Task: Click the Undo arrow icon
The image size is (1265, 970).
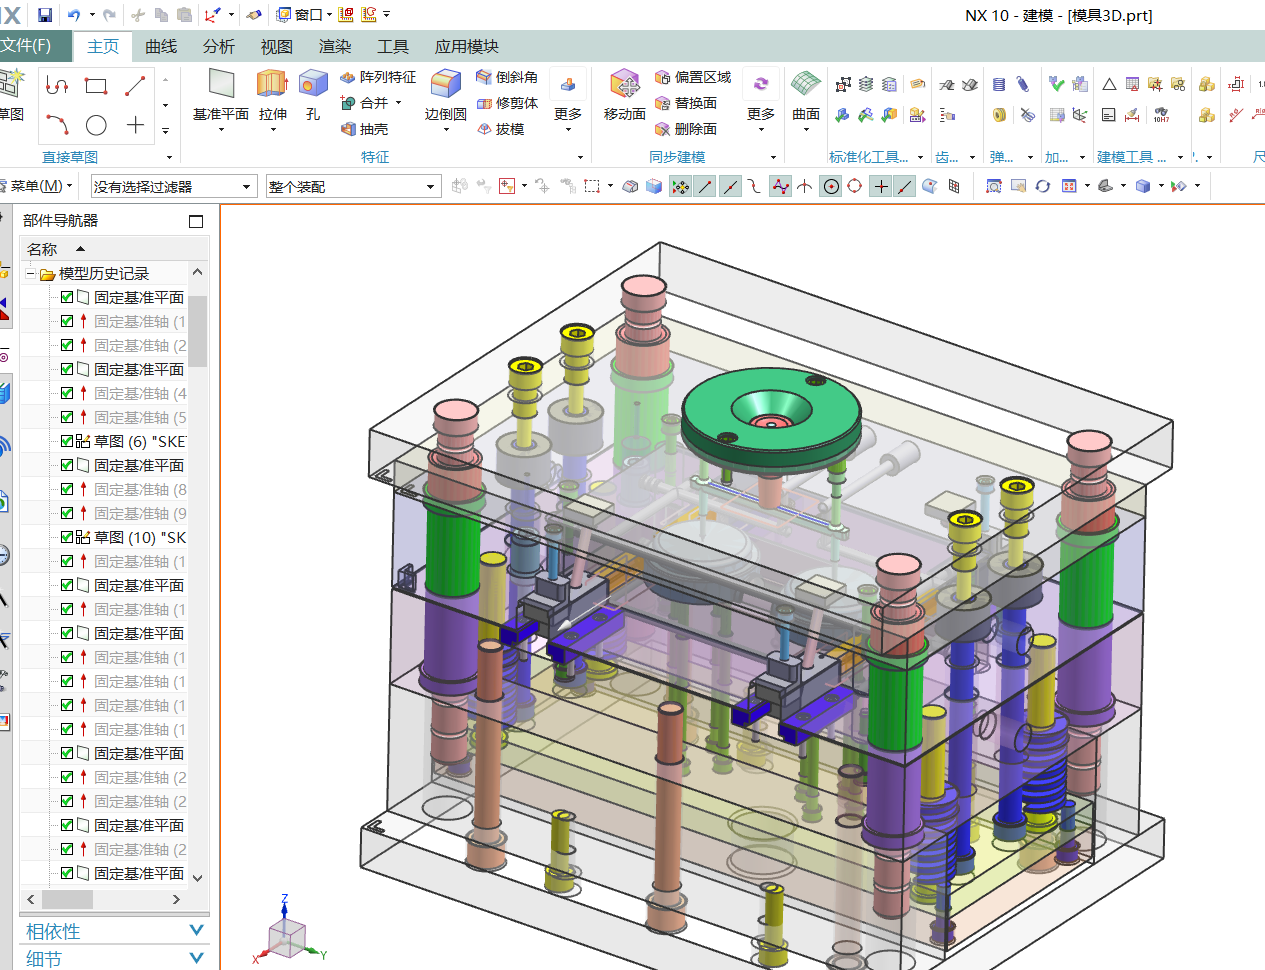Action: tap(74, 15)
